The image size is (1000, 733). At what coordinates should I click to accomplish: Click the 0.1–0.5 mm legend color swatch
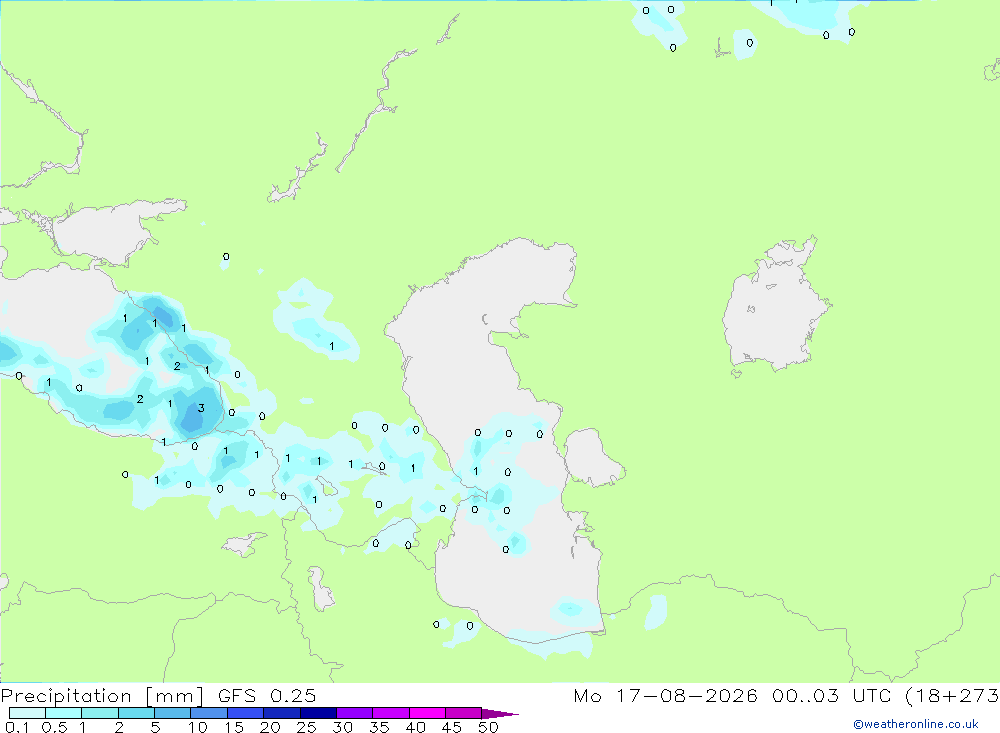pos(27,713)
